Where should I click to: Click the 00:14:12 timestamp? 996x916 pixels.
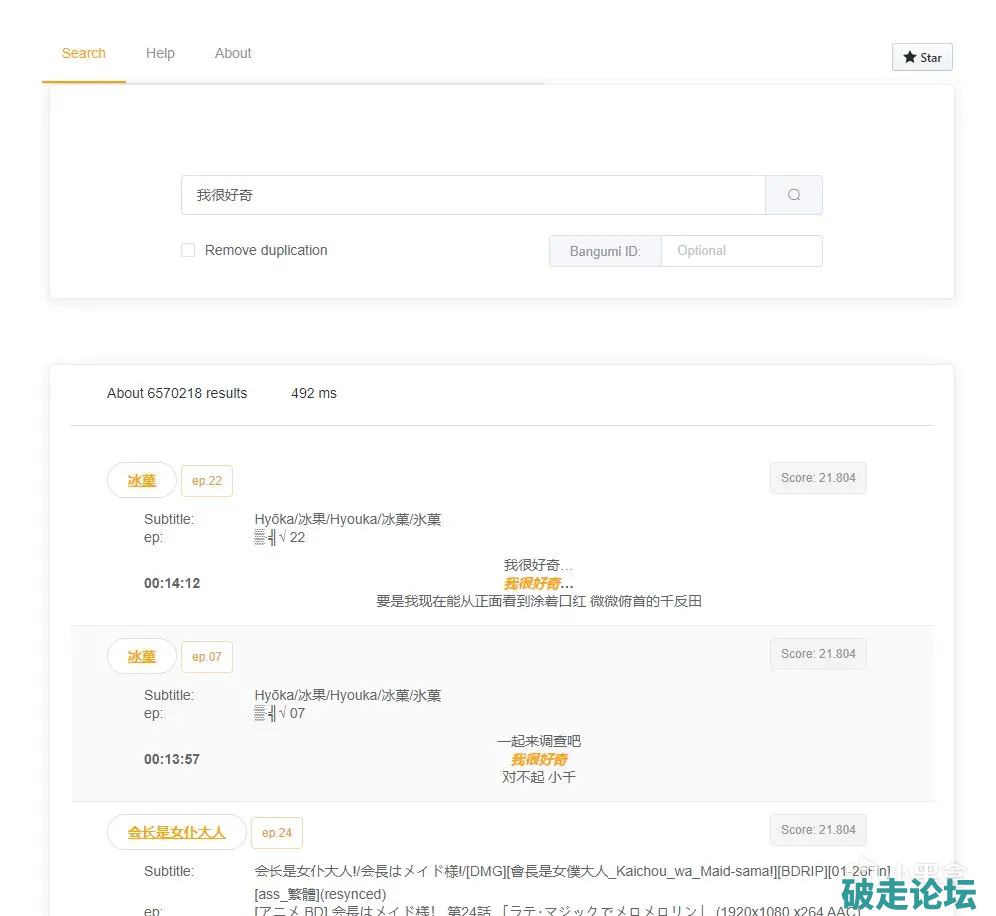172,583
